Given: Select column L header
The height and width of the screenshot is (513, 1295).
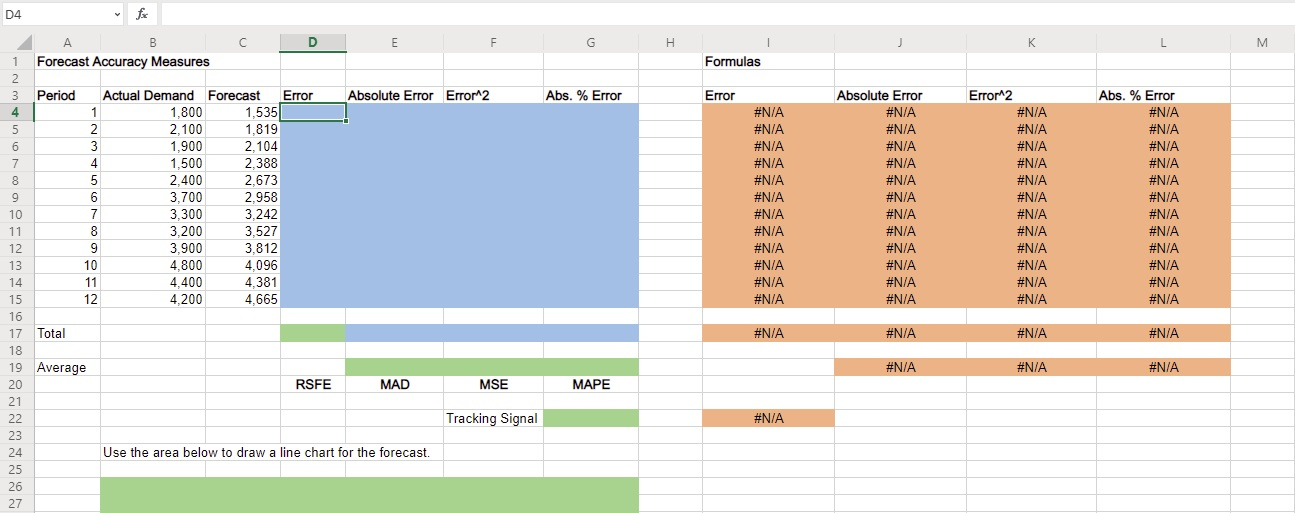Looking at the screenshot, I should pos(1164,43).
